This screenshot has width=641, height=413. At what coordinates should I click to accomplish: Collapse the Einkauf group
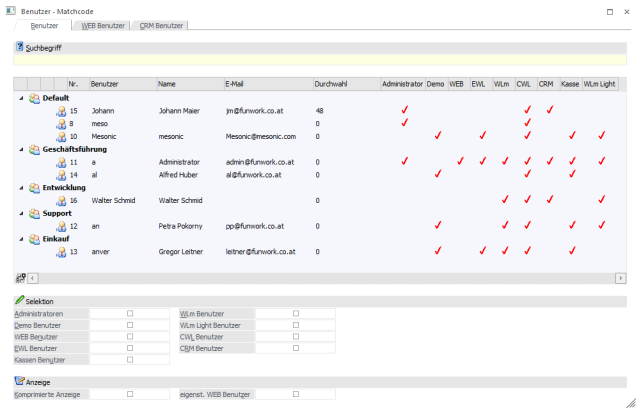(x=22, y=239)
